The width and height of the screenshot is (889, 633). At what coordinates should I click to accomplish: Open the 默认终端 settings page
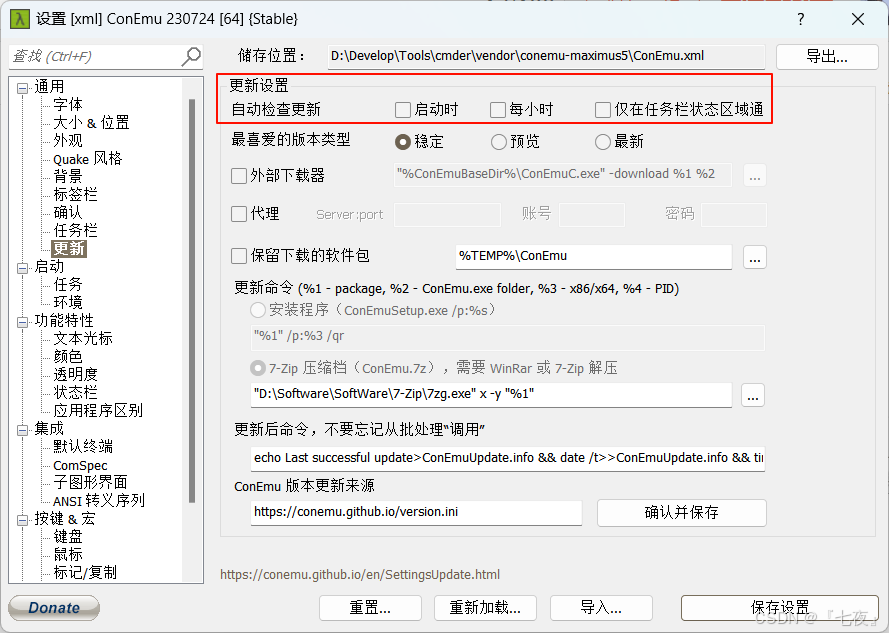coord(83,446)
